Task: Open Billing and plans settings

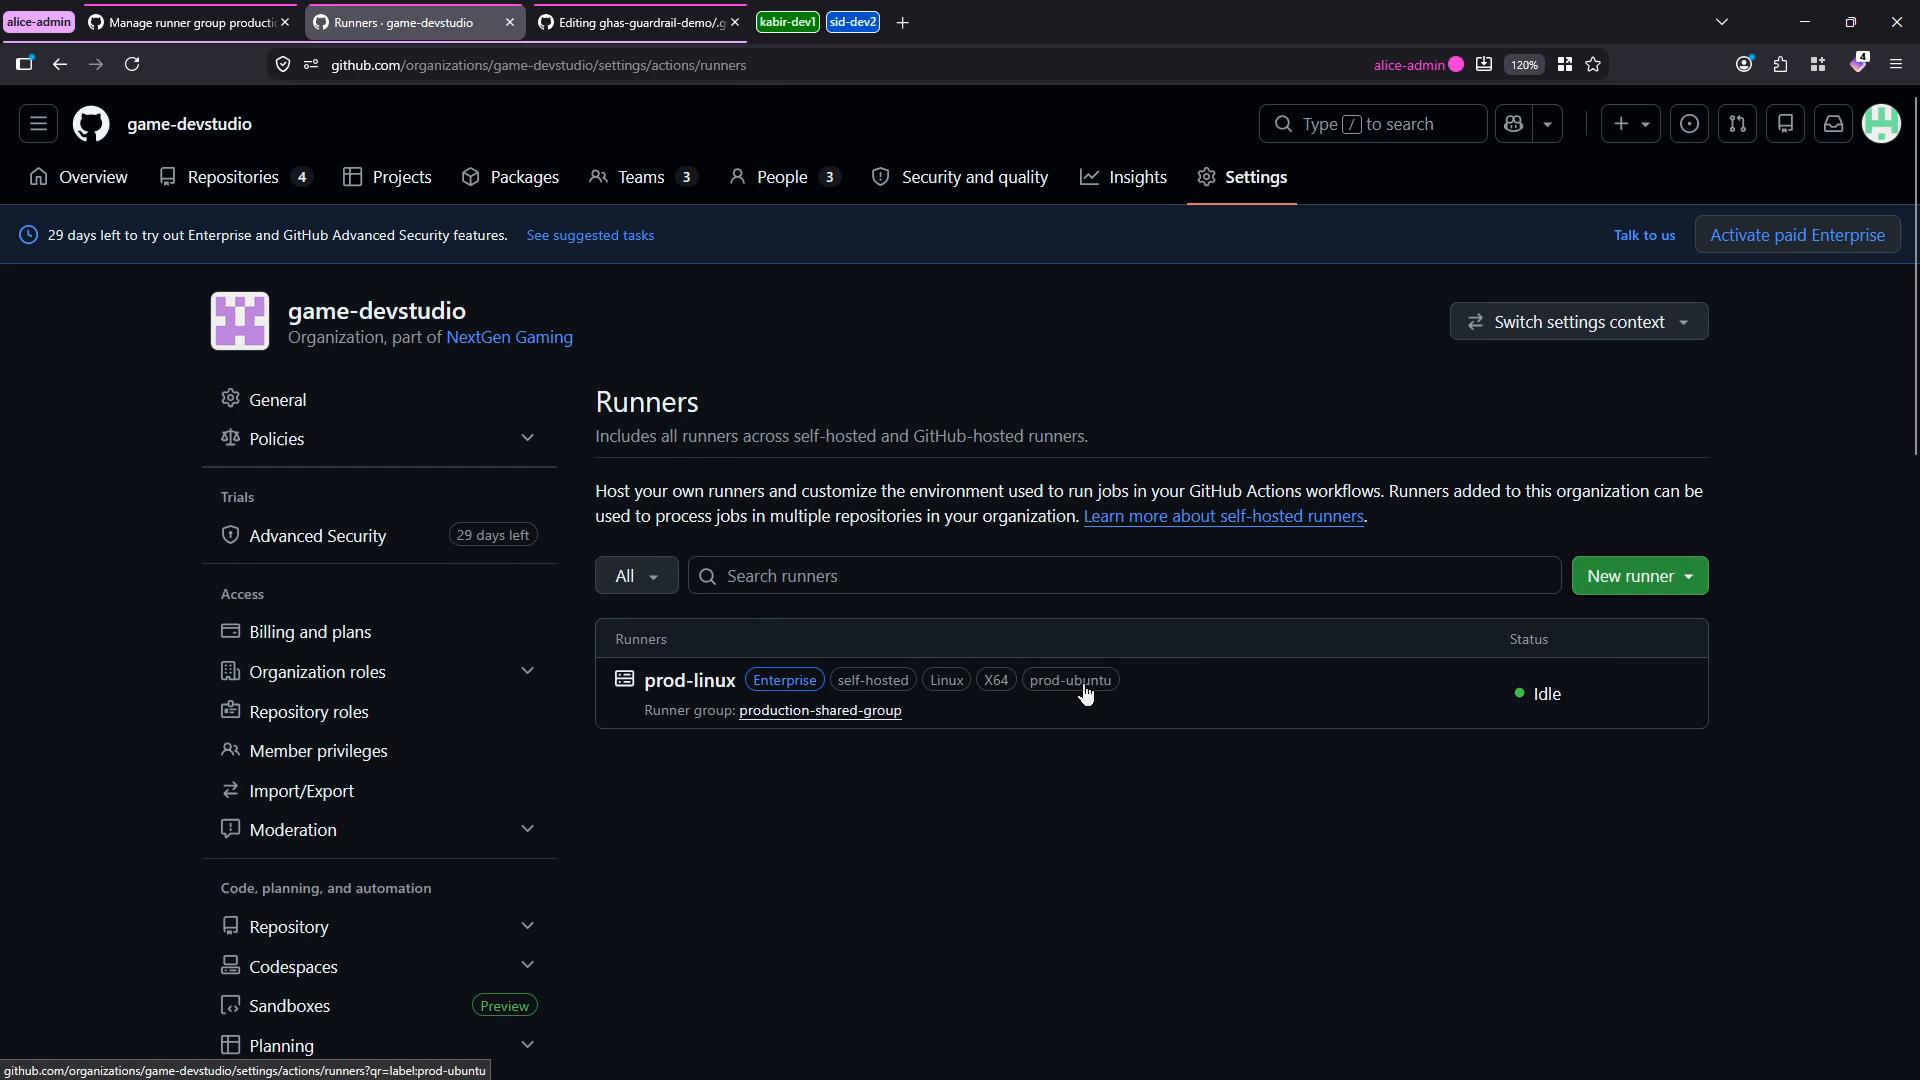Action: [379, 632]
